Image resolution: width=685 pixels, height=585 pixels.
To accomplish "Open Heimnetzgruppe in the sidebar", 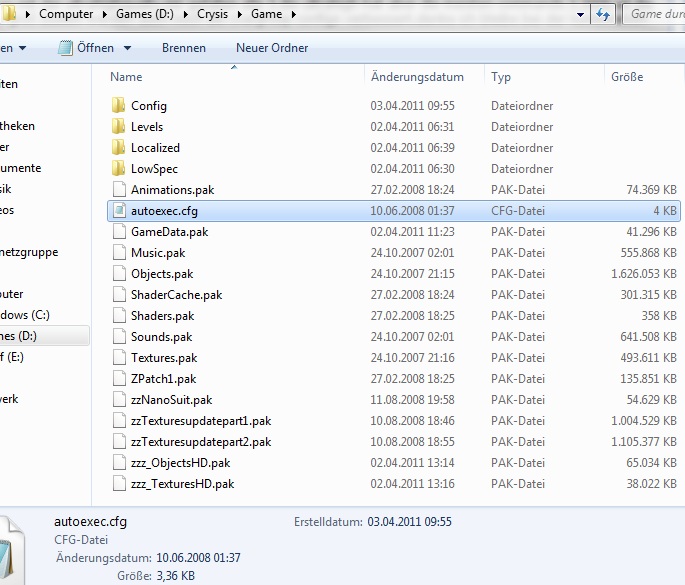I will tap(29, 252).
